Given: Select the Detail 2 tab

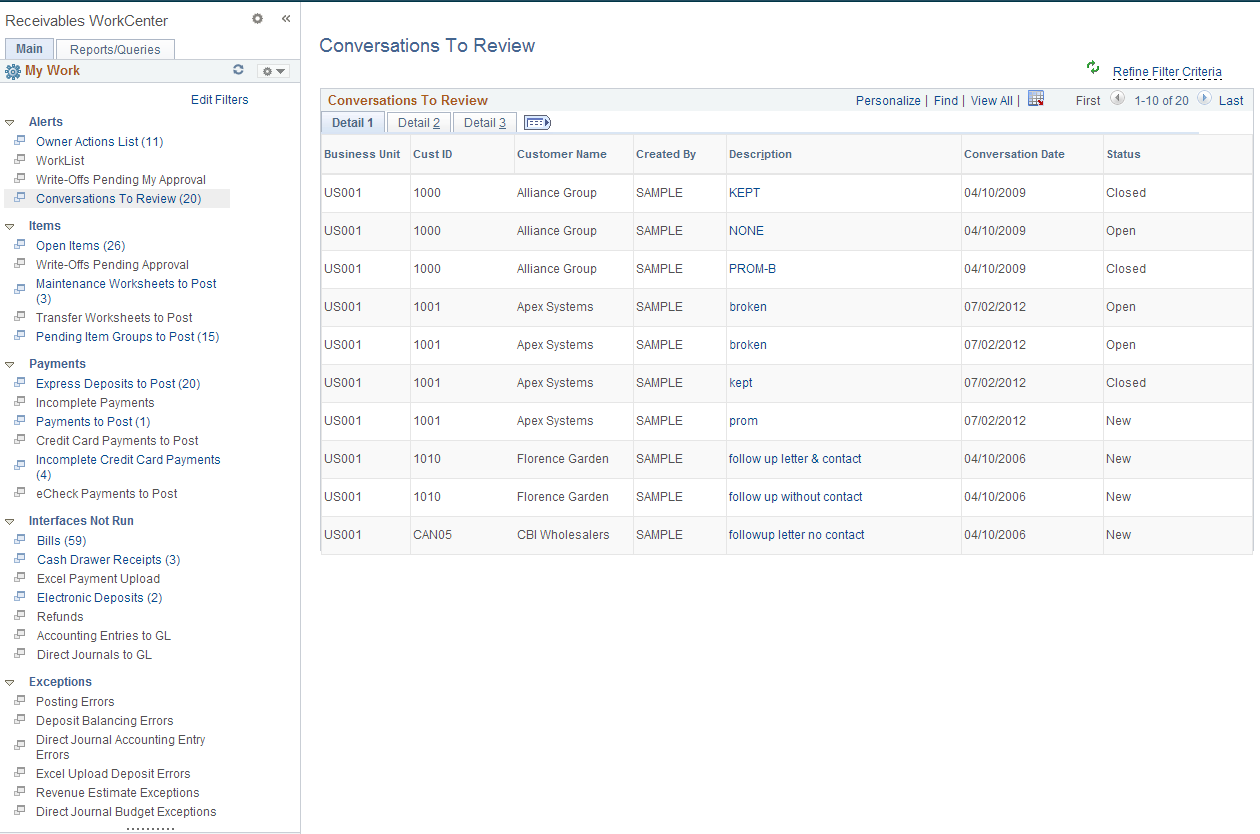Looking at the screenshot, I should (x=419, y=123).
